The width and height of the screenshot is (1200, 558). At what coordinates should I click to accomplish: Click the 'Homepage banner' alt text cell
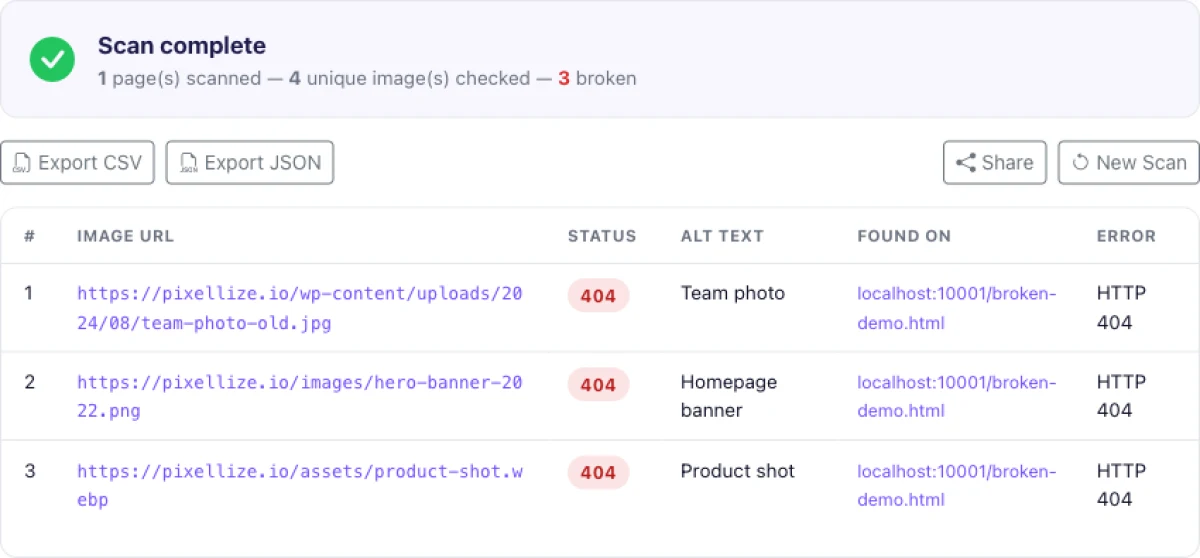(x=729, y=396)
